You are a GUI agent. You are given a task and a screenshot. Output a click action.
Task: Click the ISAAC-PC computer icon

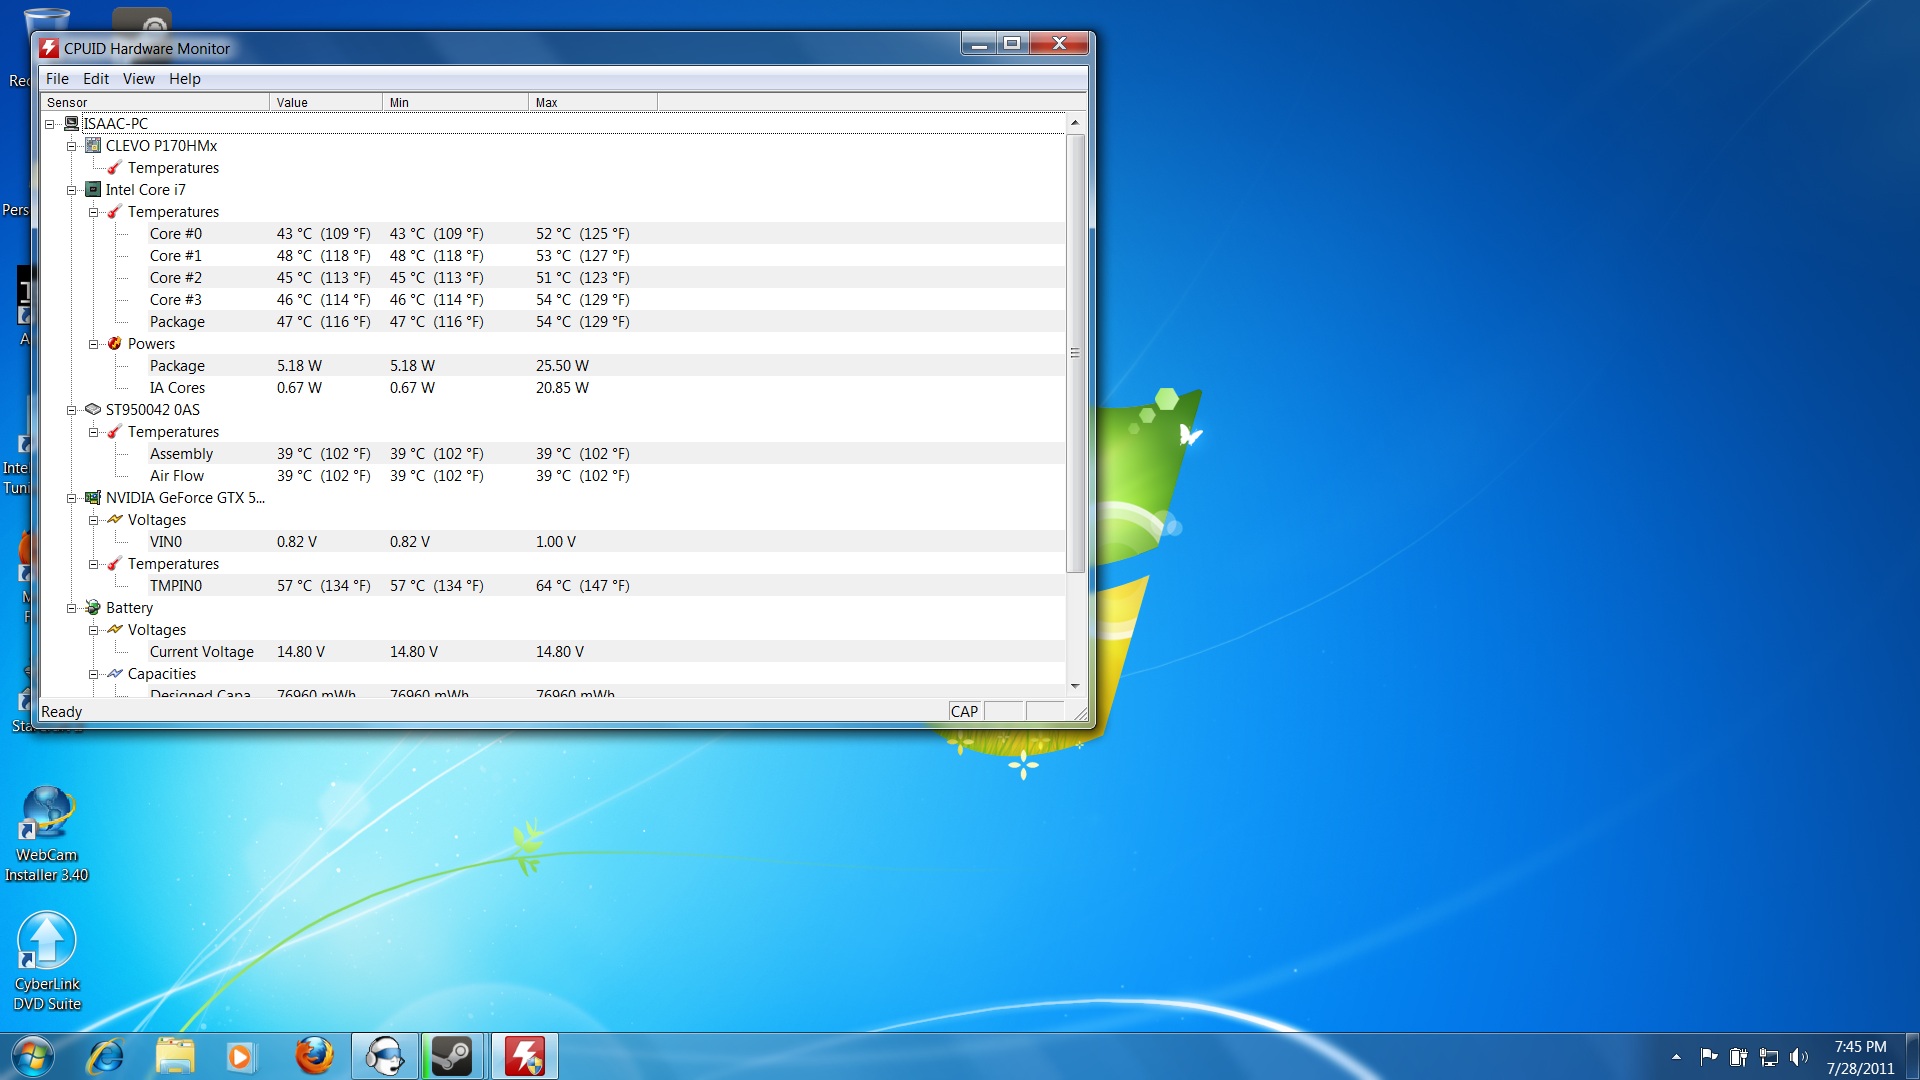pos(71,123)
